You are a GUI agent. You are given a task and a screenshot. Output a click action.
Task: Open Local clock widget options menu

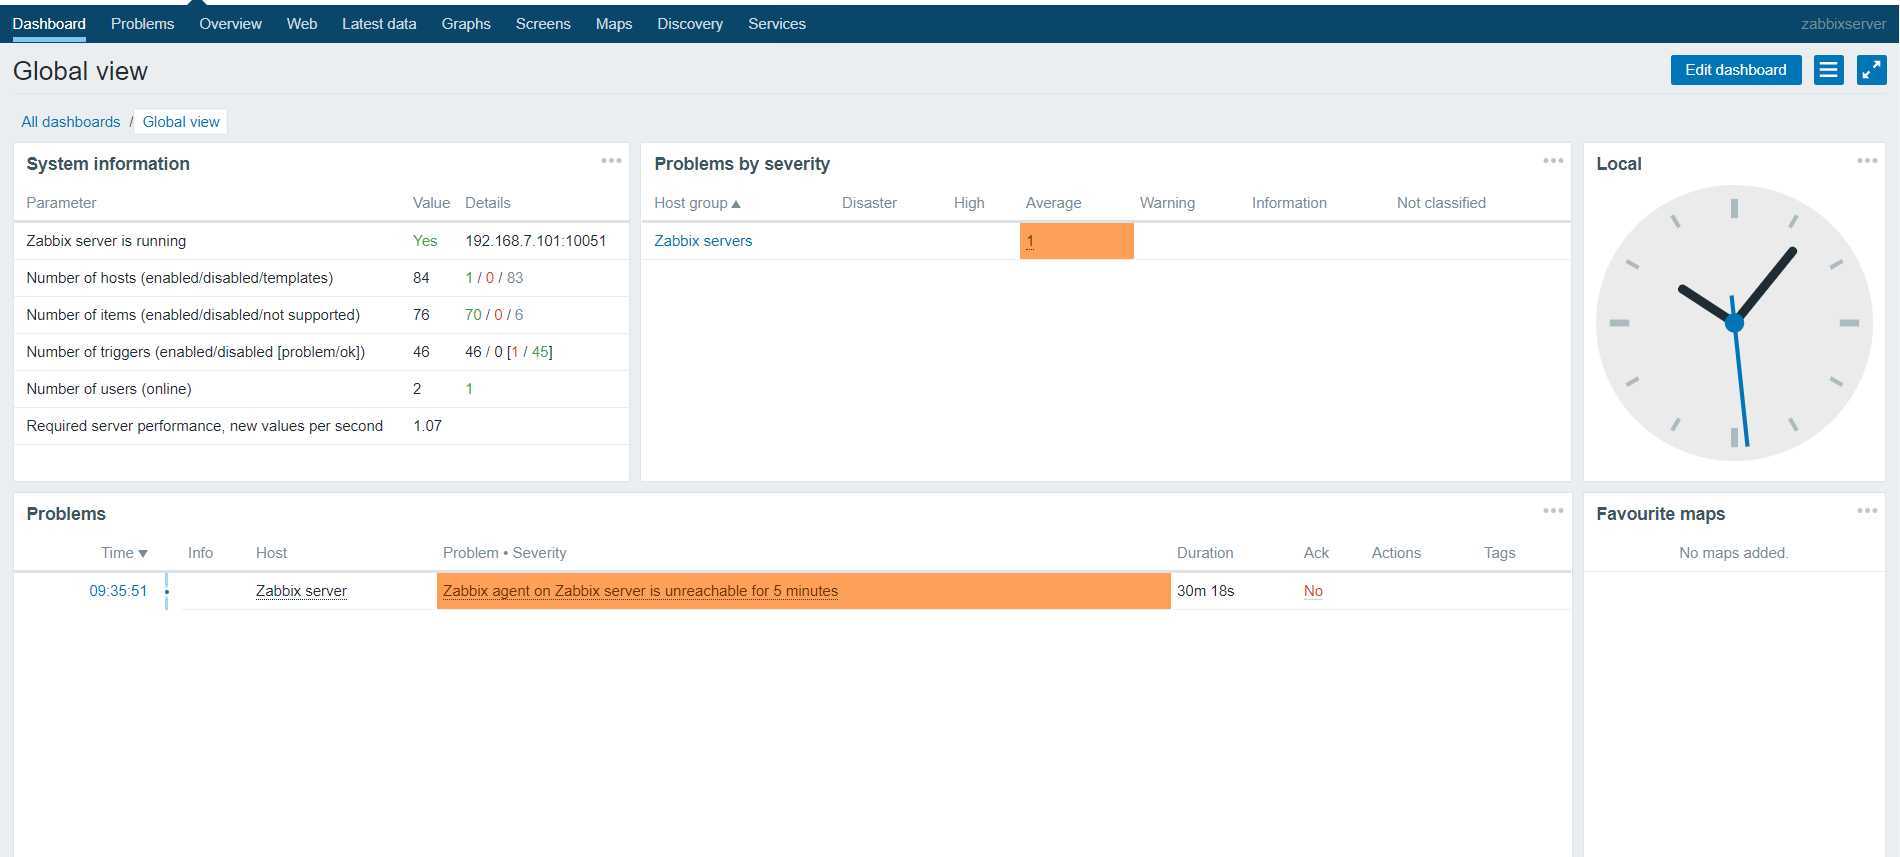1867,161
